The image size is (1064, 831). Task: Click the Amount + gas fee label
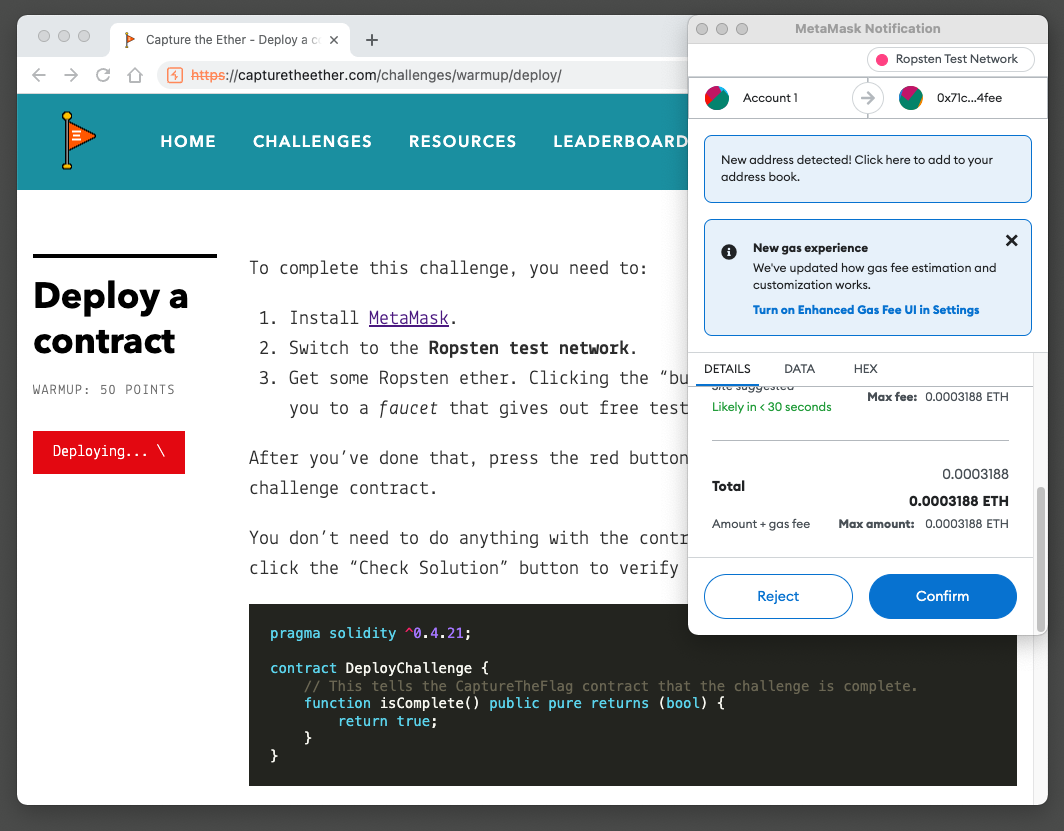click(x=761, y=524)
